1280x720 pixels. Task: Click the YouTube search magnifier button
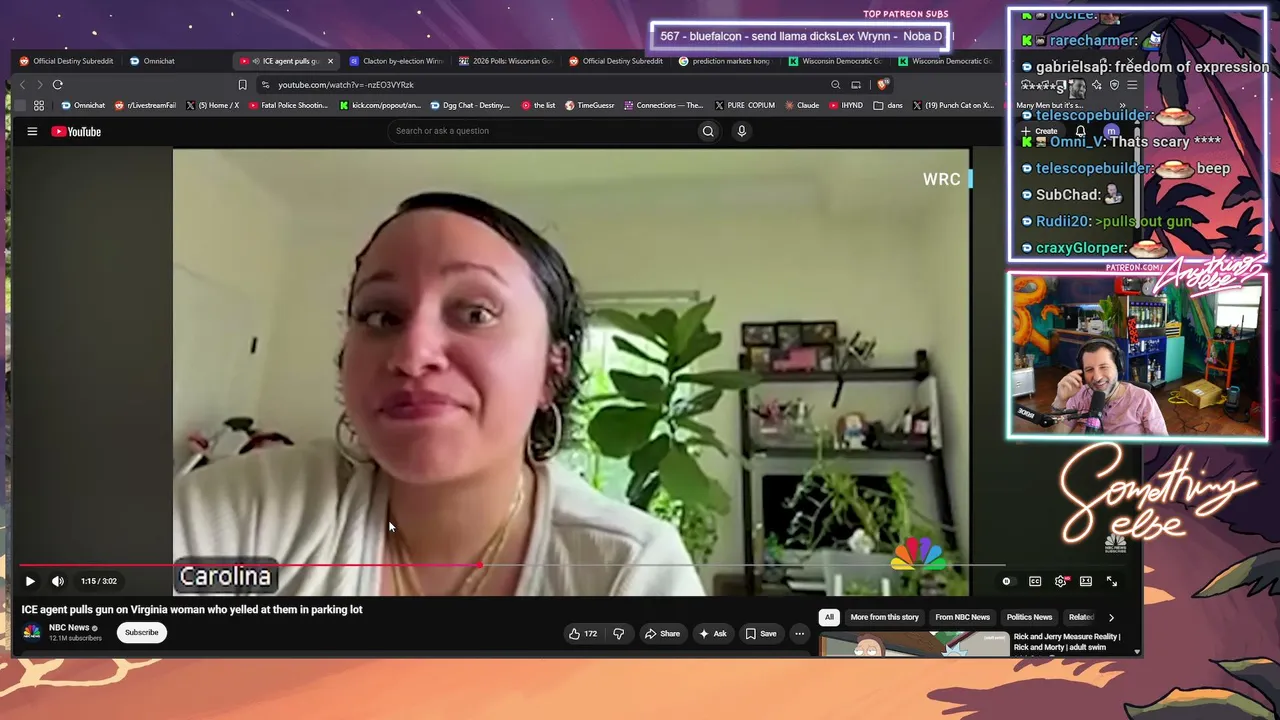click(x=708, y=131)
